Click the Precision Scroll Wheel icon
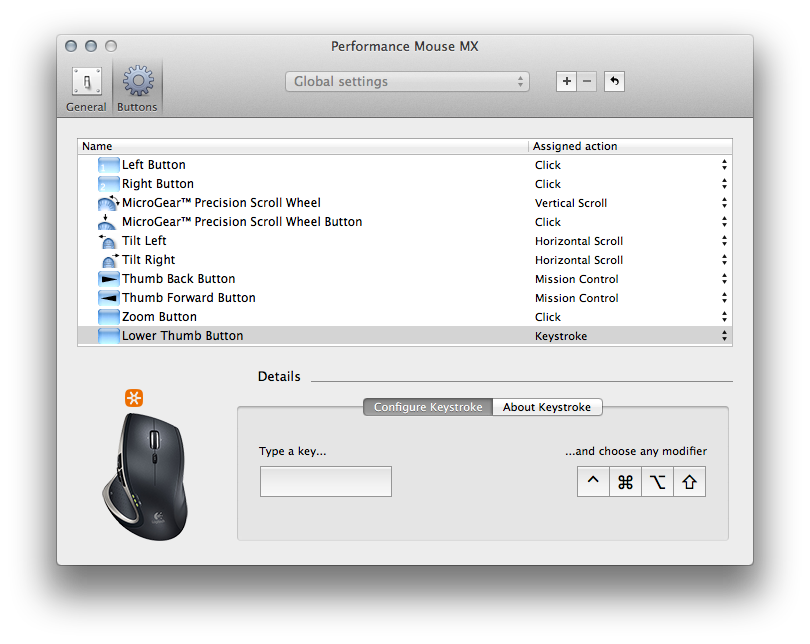Image resolution: width=810 pixels, height=644 pixels. click(x=108, y=203)
